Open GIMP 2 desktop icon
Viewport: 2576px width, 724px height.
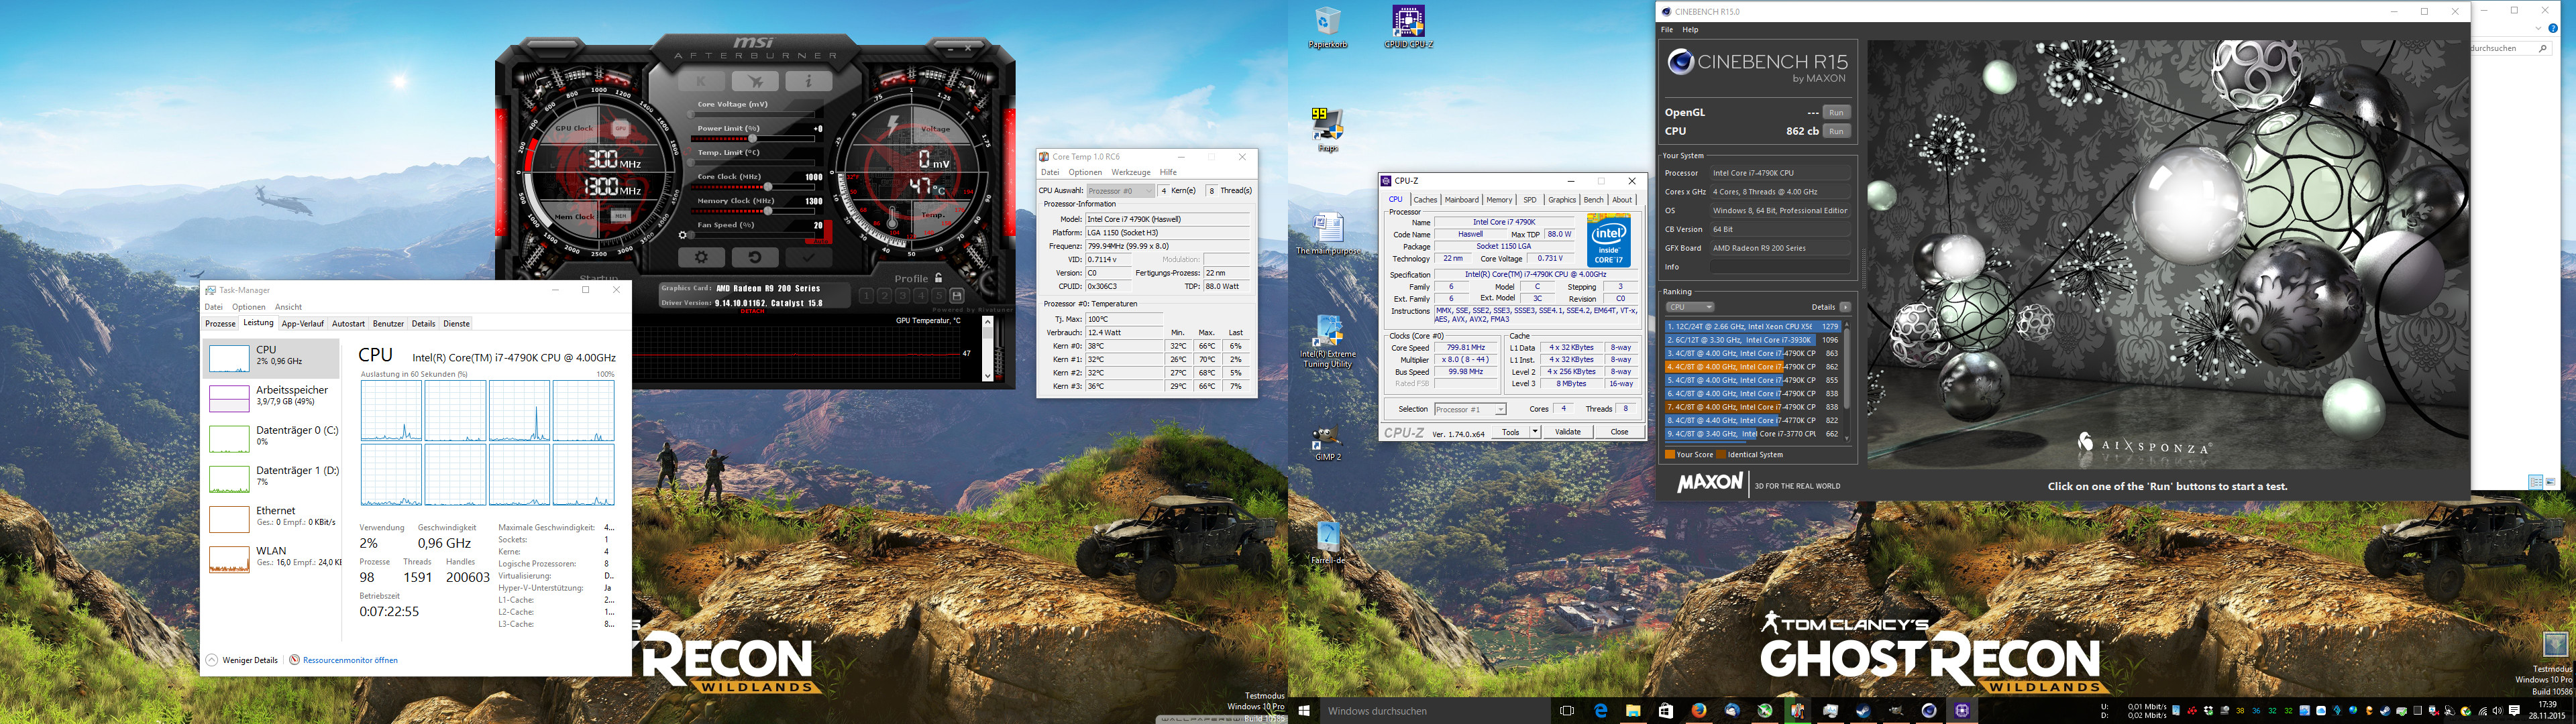point(1328,444)
